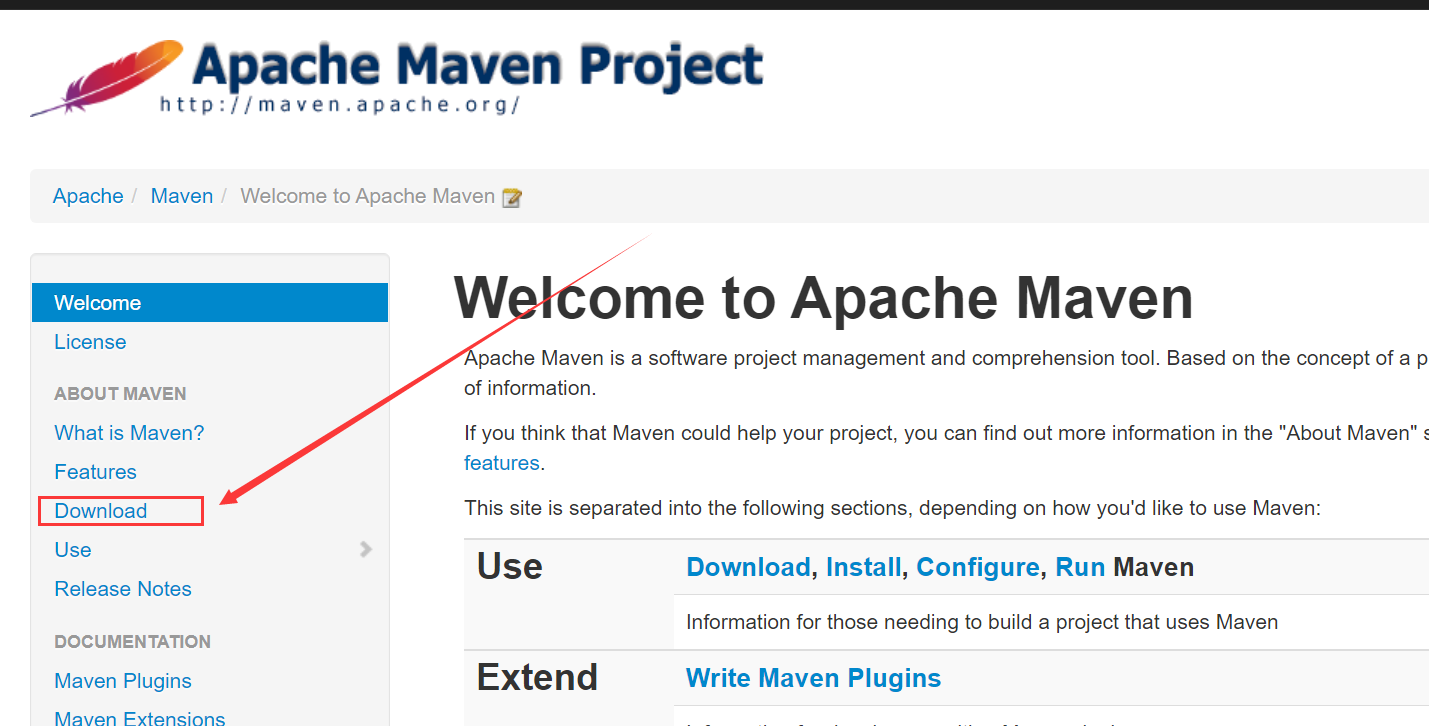Click Welcome to Apache Maven breadcrumb text
The image size is (1429, 726).
point(368,196)
